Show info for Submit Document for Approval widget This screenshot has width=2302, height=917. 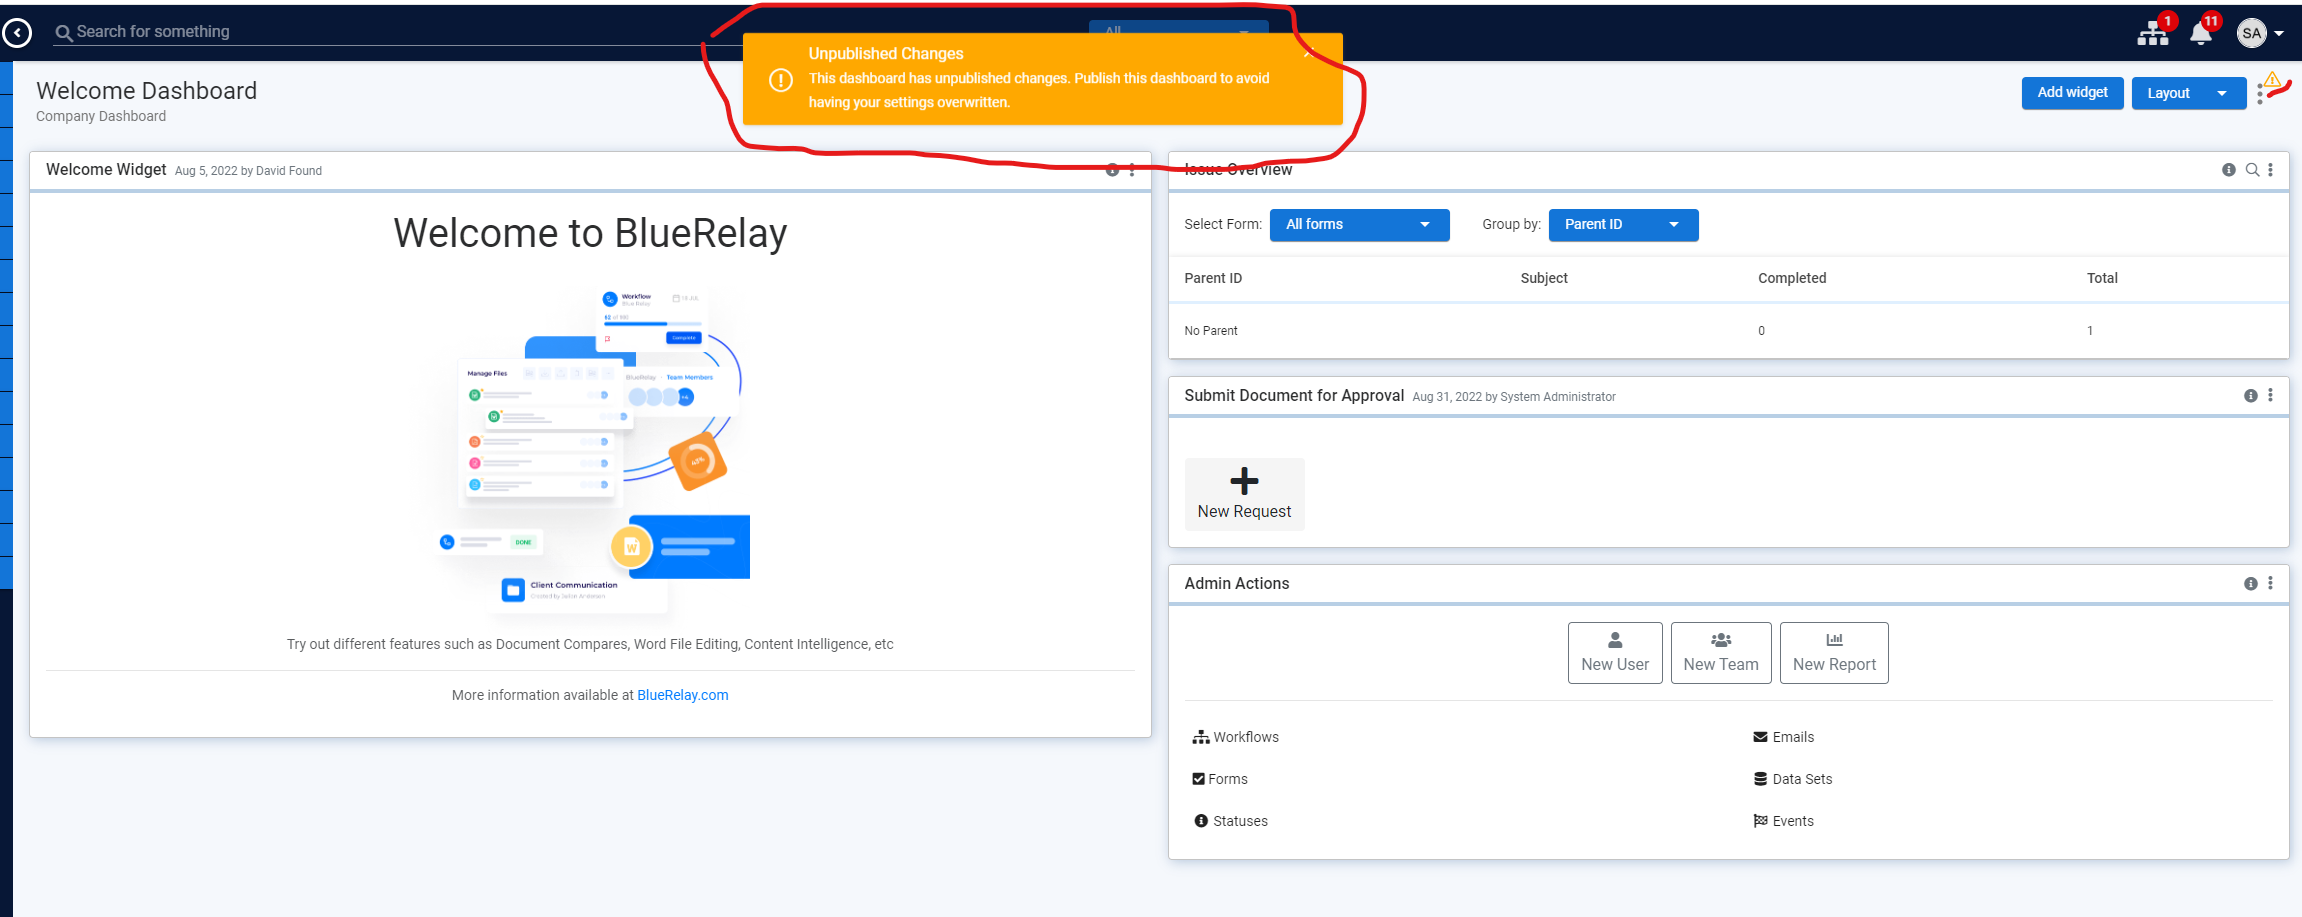click(x=2250, y=396)
